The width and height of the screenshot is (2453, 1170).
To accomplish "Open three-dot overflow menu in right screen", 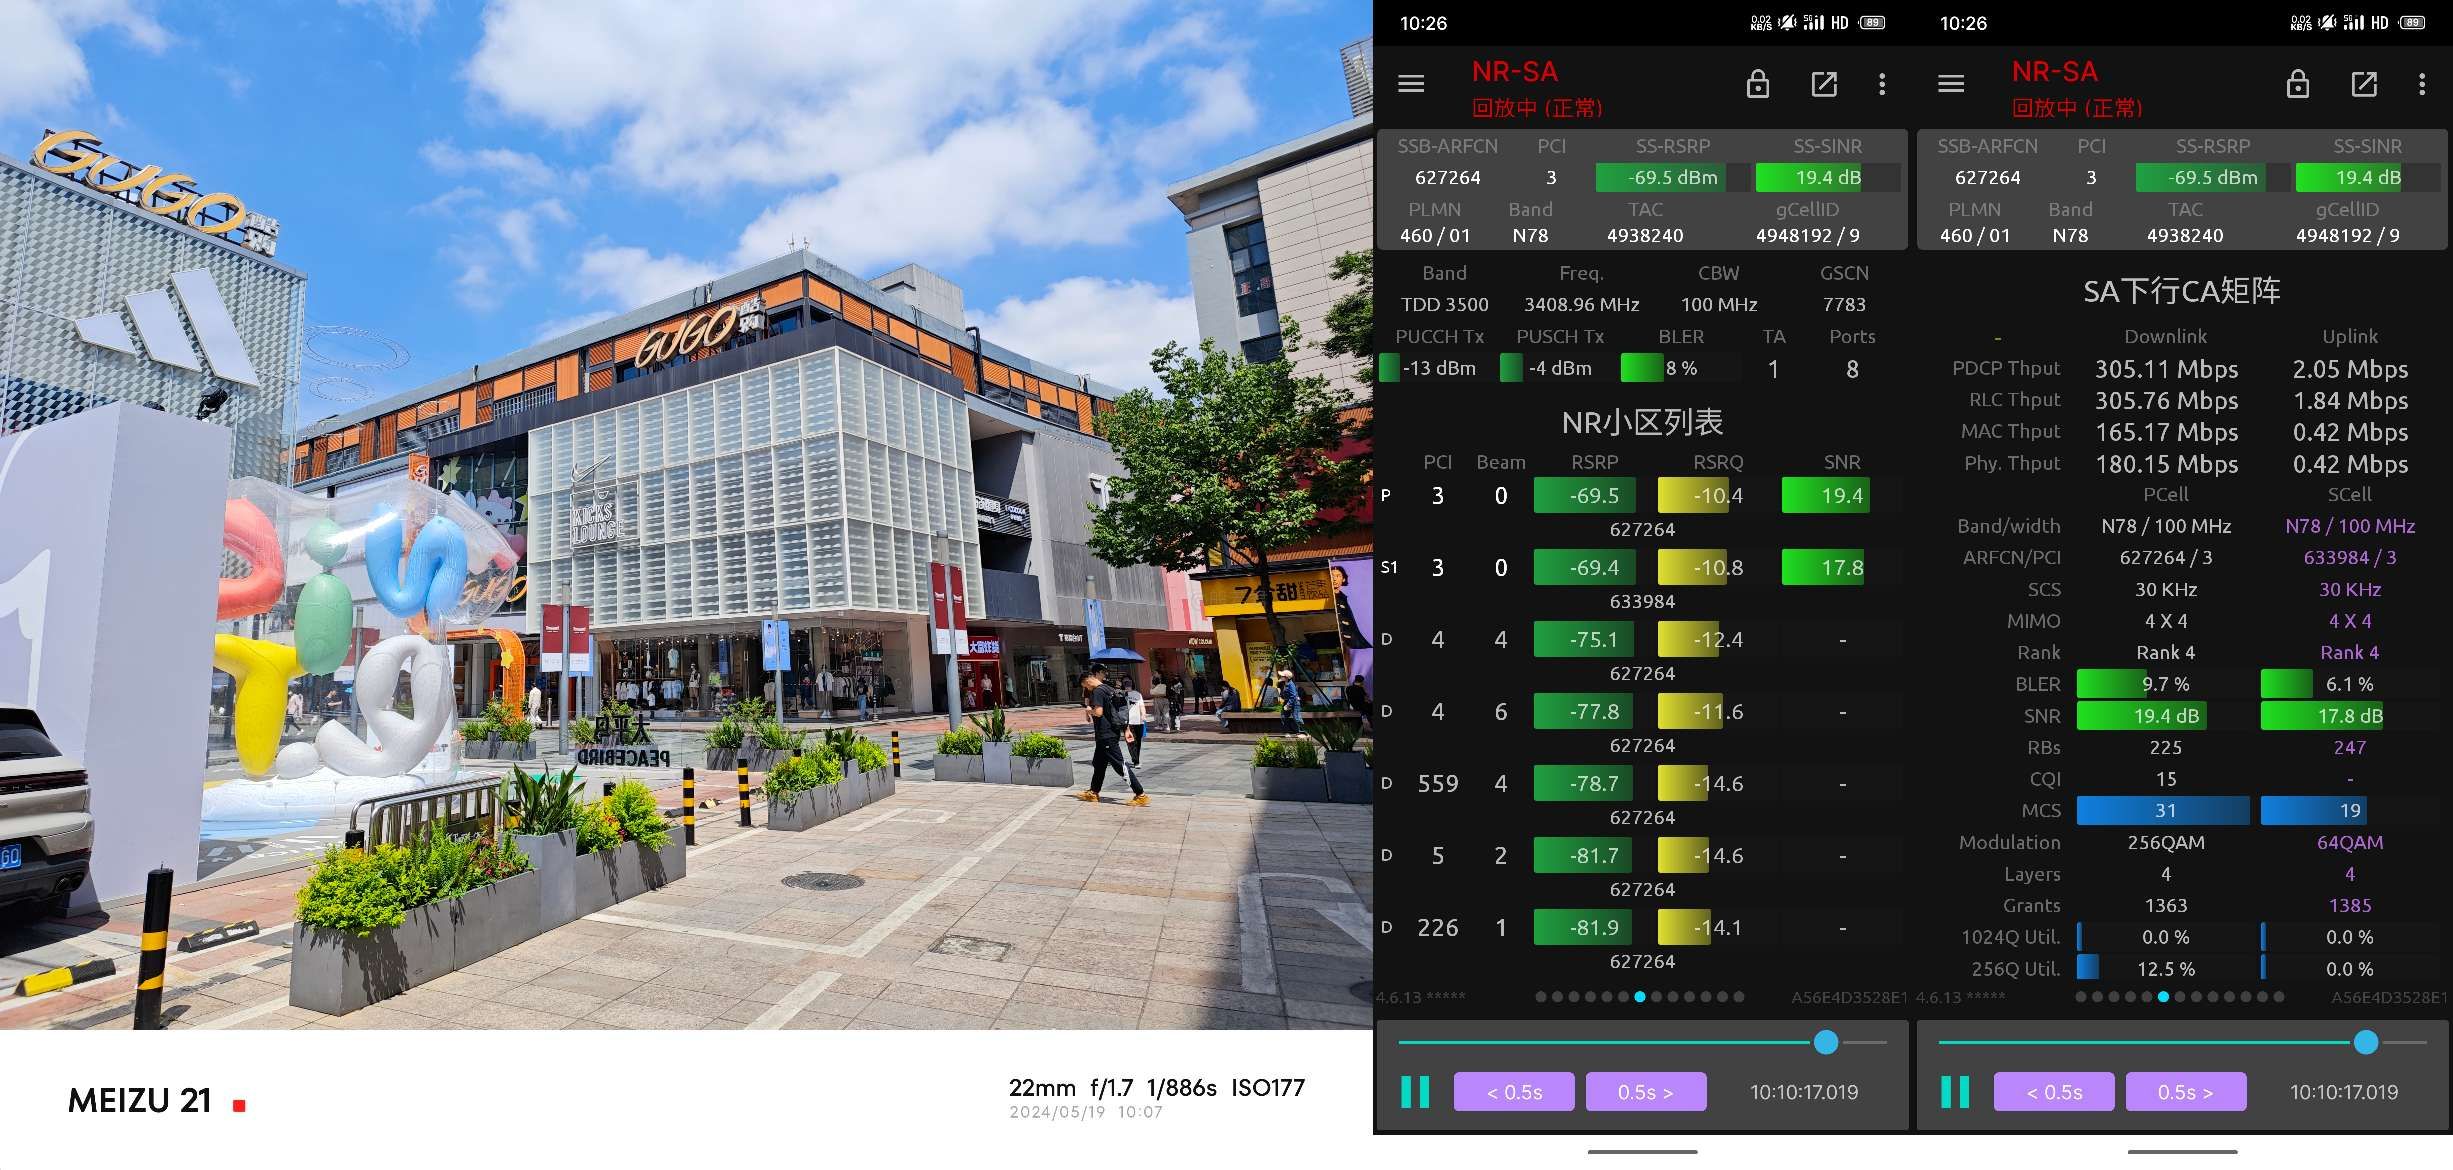I will pos(2422,84).
